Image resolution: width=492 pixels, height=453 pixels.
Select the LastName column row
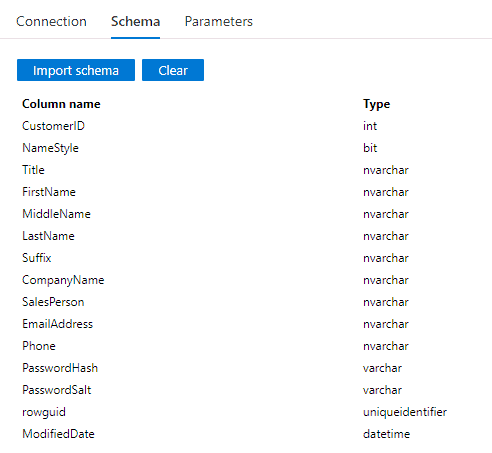pos(246,236)
